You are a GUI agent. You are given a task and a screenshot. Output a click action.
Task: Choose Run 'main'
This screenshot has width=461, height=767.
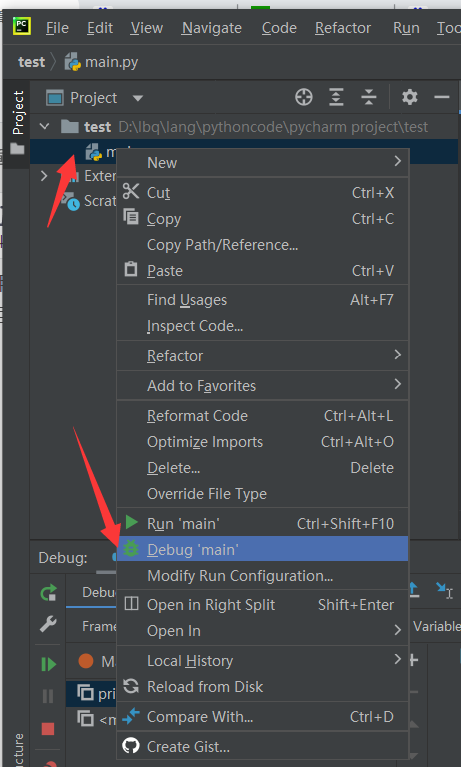point(262,523)
